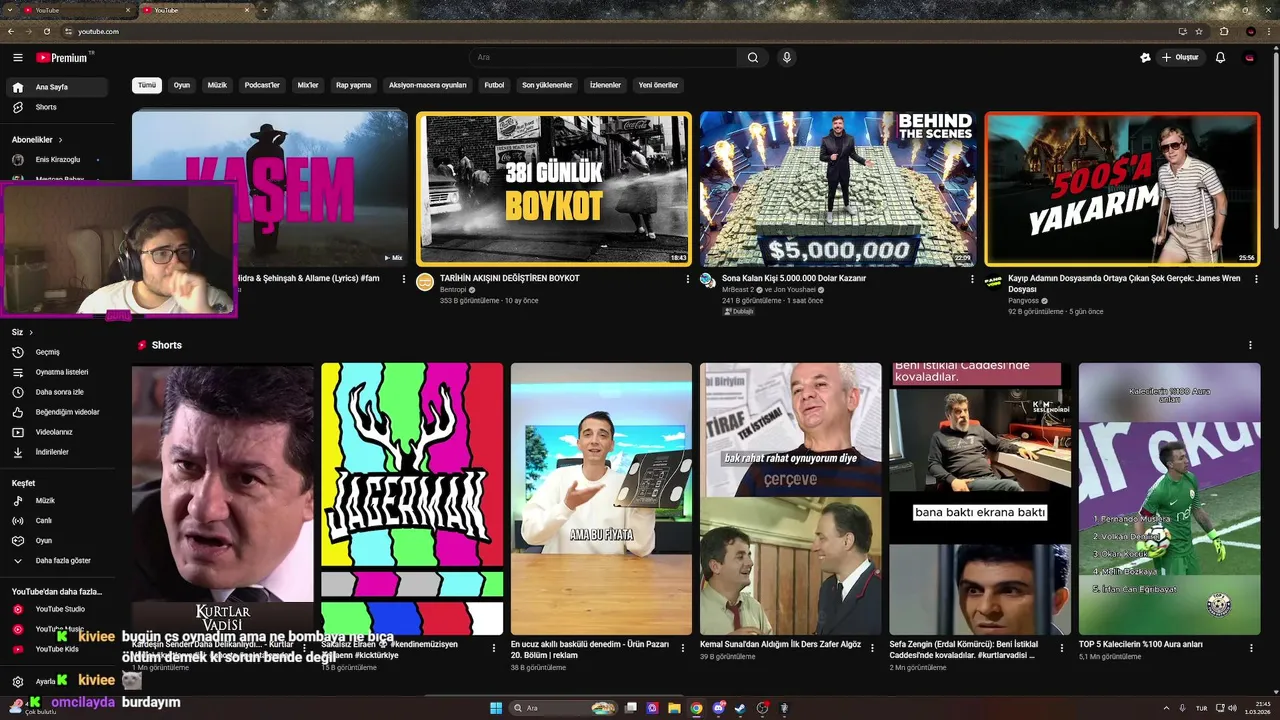Open a new browser tab

pyautogui.click(x=264, y=10)
